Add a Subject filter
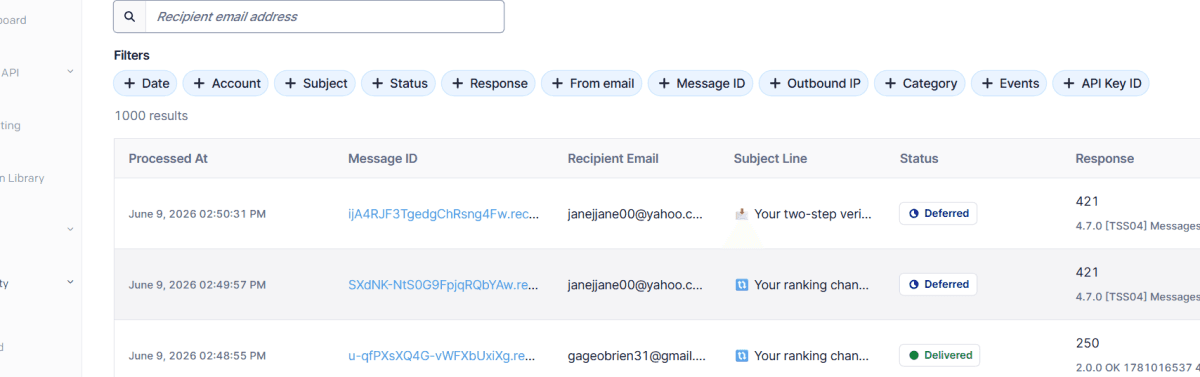 (x=315, y=84)
